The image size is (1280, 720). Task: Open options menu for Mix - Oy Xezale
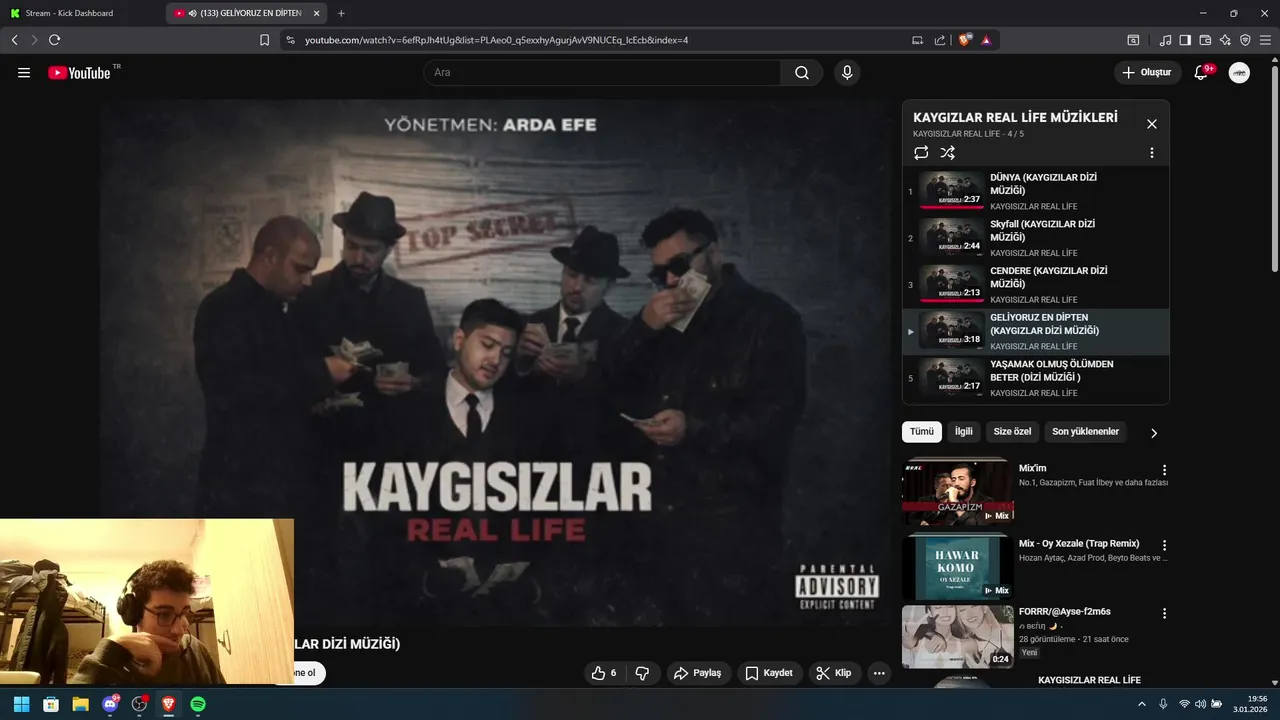pyautogui.click(x=1164, y=545)
